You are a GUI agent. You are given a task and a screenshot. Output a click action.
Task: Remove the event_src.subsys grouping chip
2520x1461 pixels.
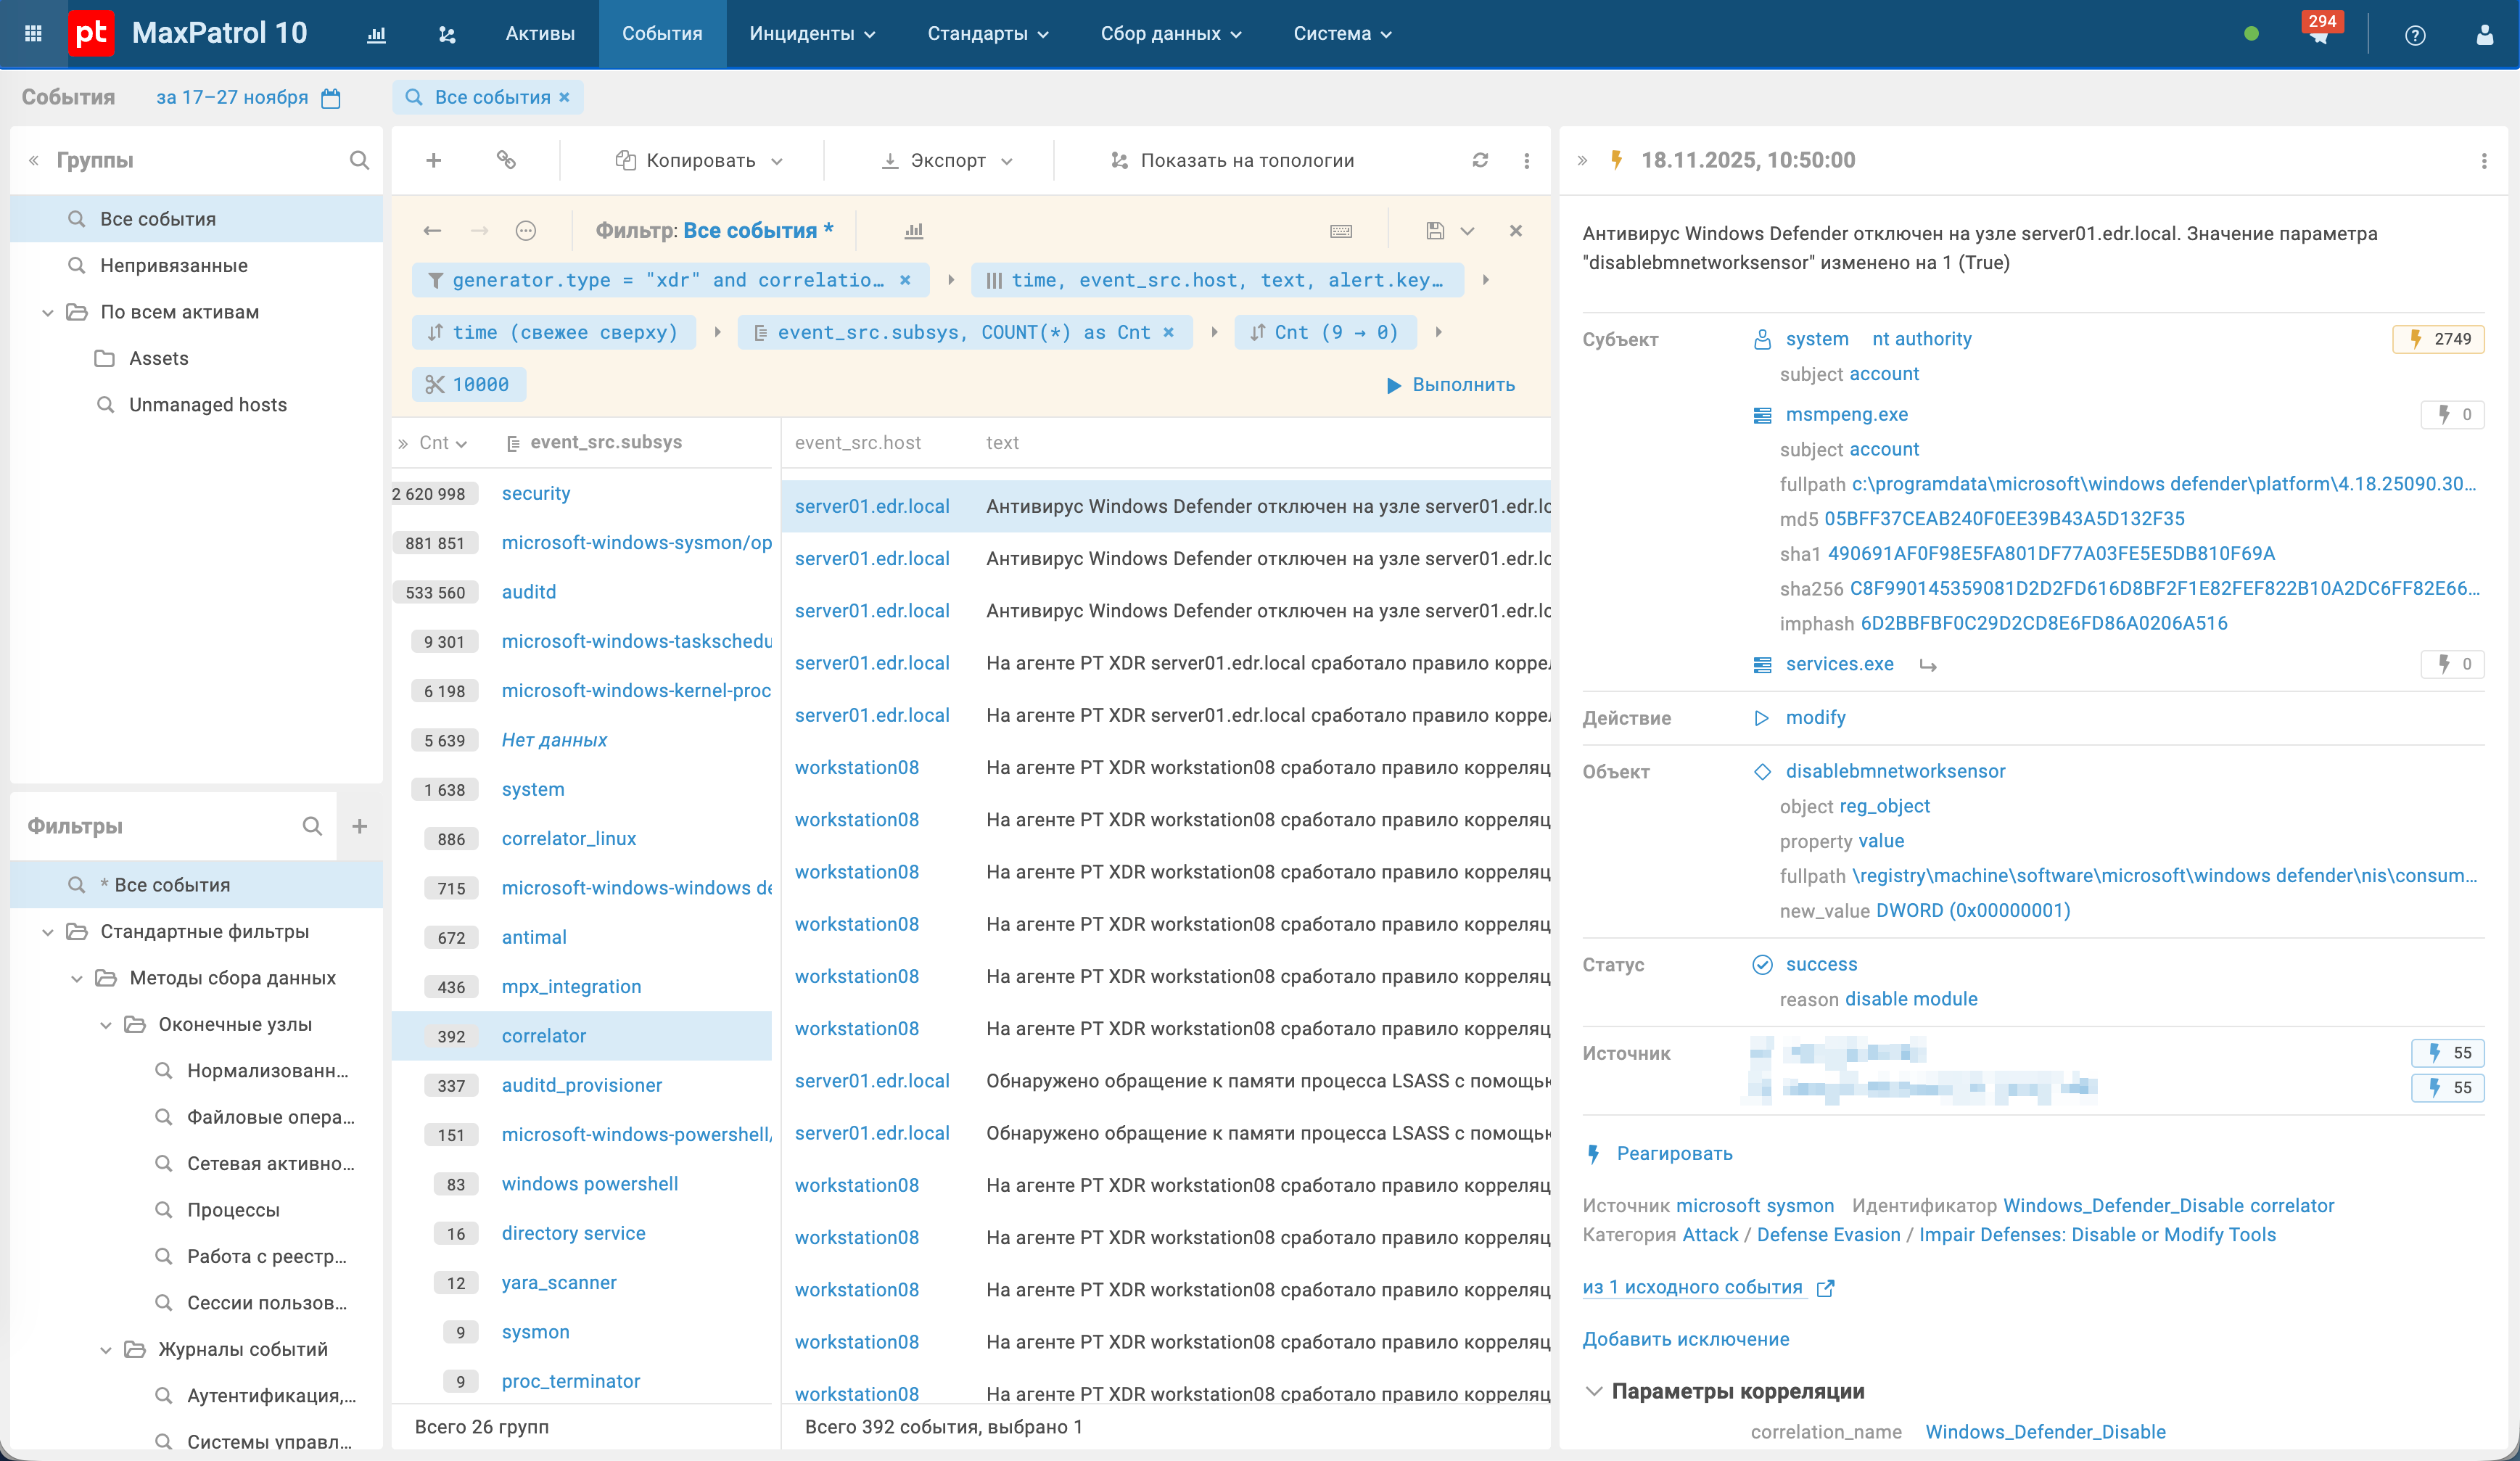(1168, 332)
